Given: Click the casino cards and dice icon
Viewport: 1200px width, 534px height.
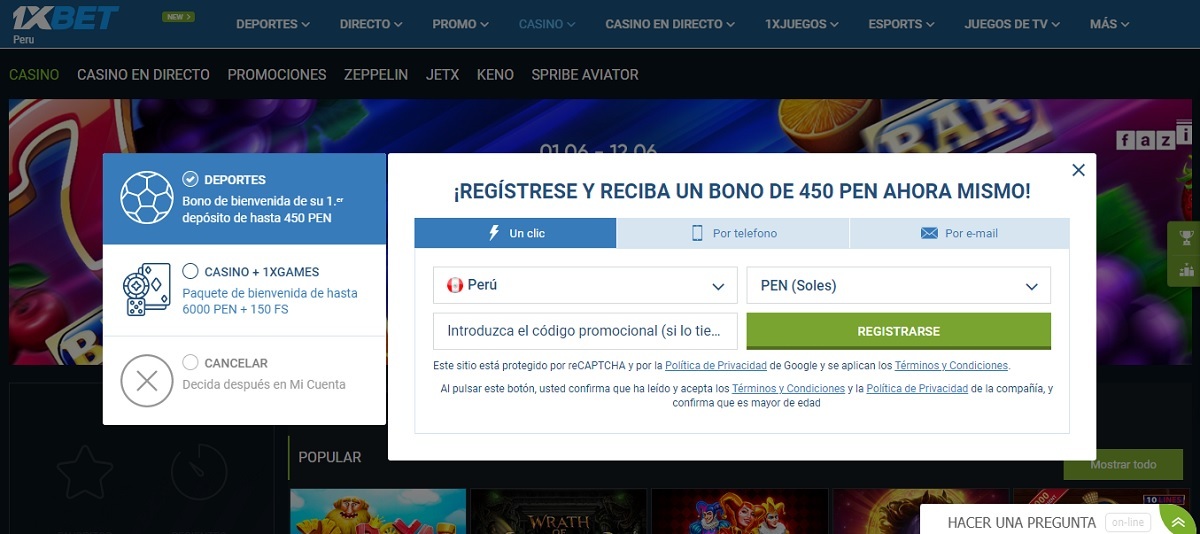Looking at the screenshot, I should pyautogui.click(x=147, y=290).
